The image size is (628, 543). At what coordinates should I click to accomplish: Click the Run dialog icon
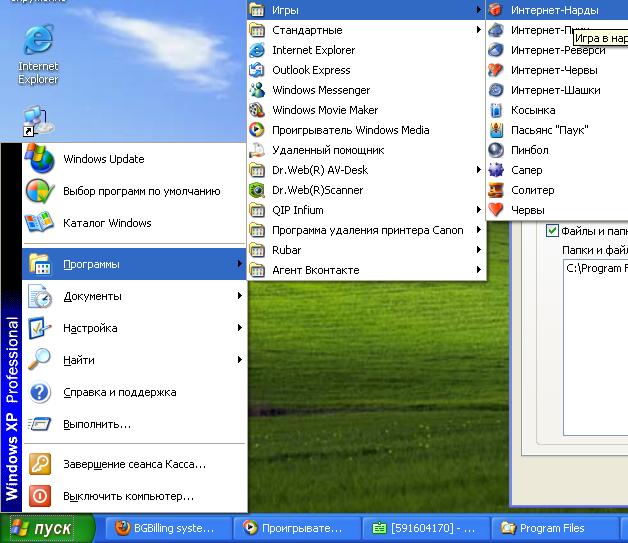[40, 424]
